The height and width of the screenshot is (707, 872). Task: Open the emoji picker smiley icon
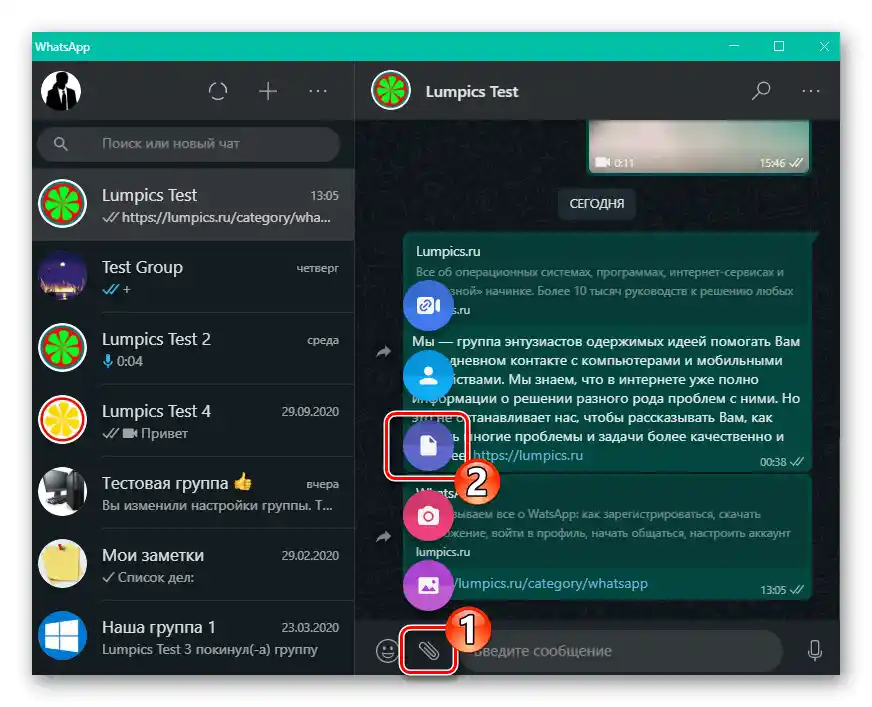pos(387,650)
